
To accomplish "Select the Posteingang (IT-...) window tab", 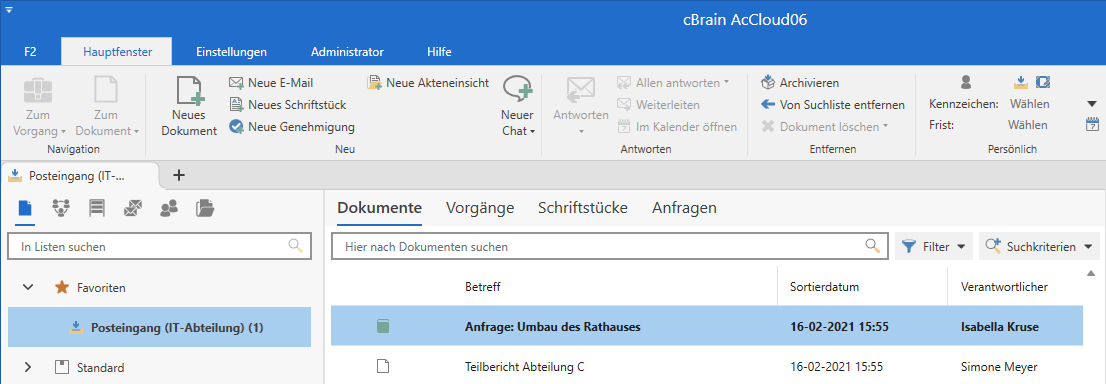I will click(79, 175).
